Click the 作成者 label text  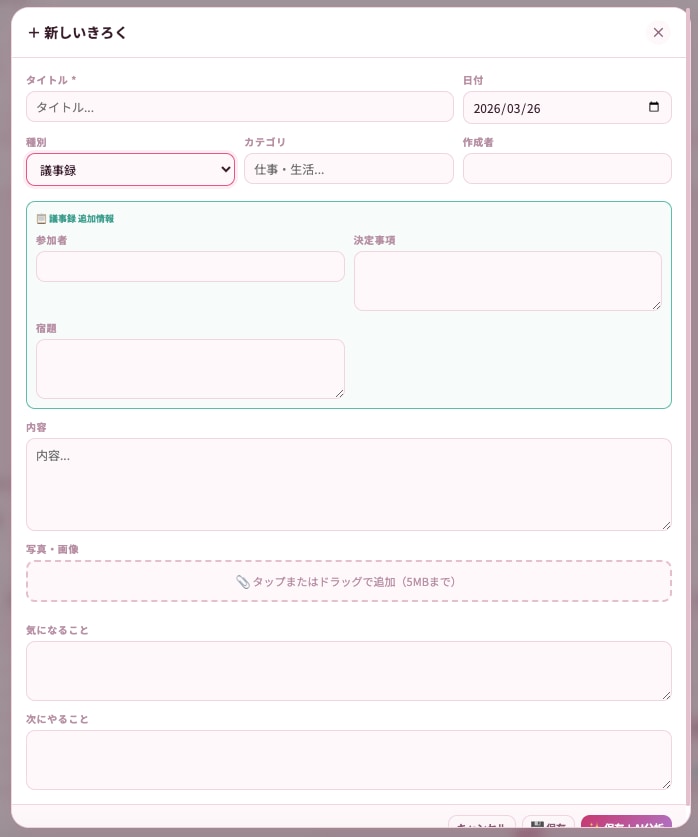[x=478, y=143]
